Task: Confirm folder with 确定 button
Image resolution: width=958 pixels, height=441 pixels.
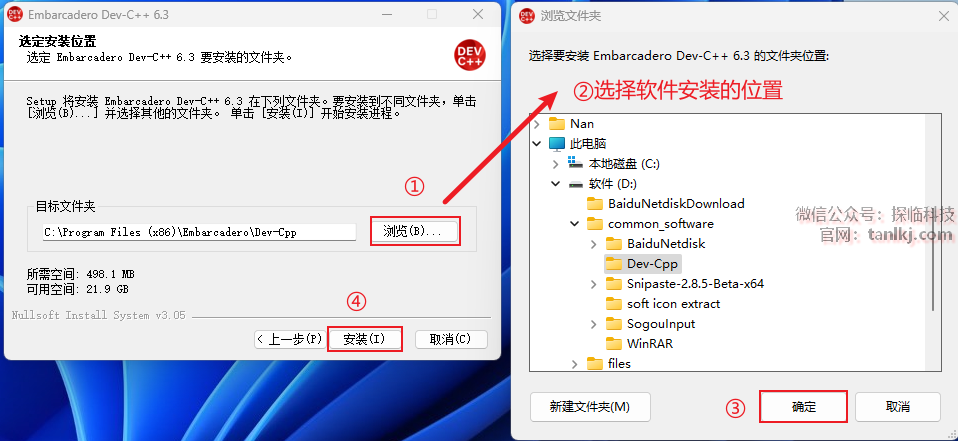Action: coord(803,407)
